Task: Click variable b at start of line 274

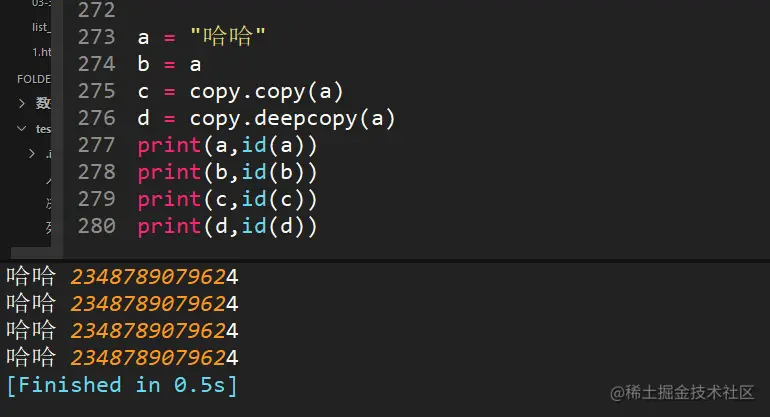Action: click(x=143, y=64)
